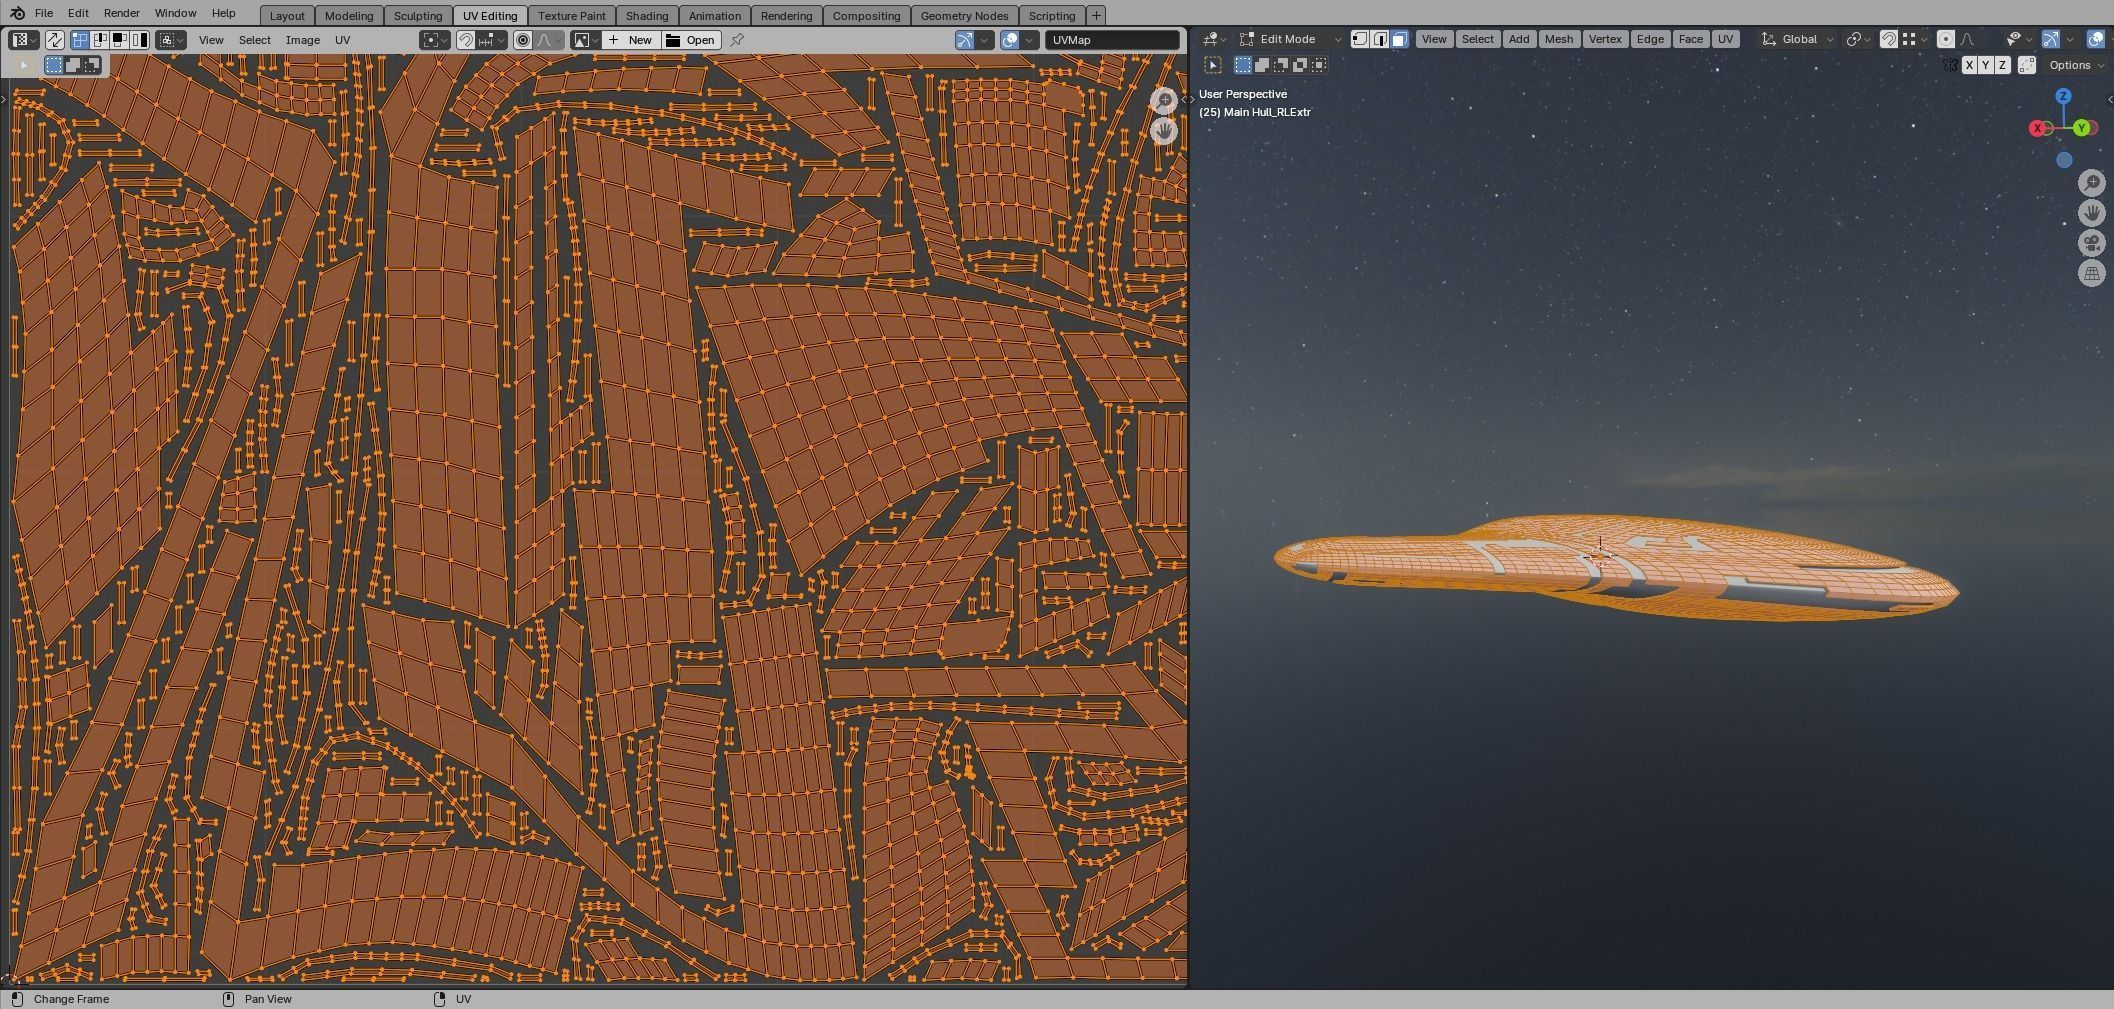Select box-select Extend mode in UV editor

click(73, 65)
